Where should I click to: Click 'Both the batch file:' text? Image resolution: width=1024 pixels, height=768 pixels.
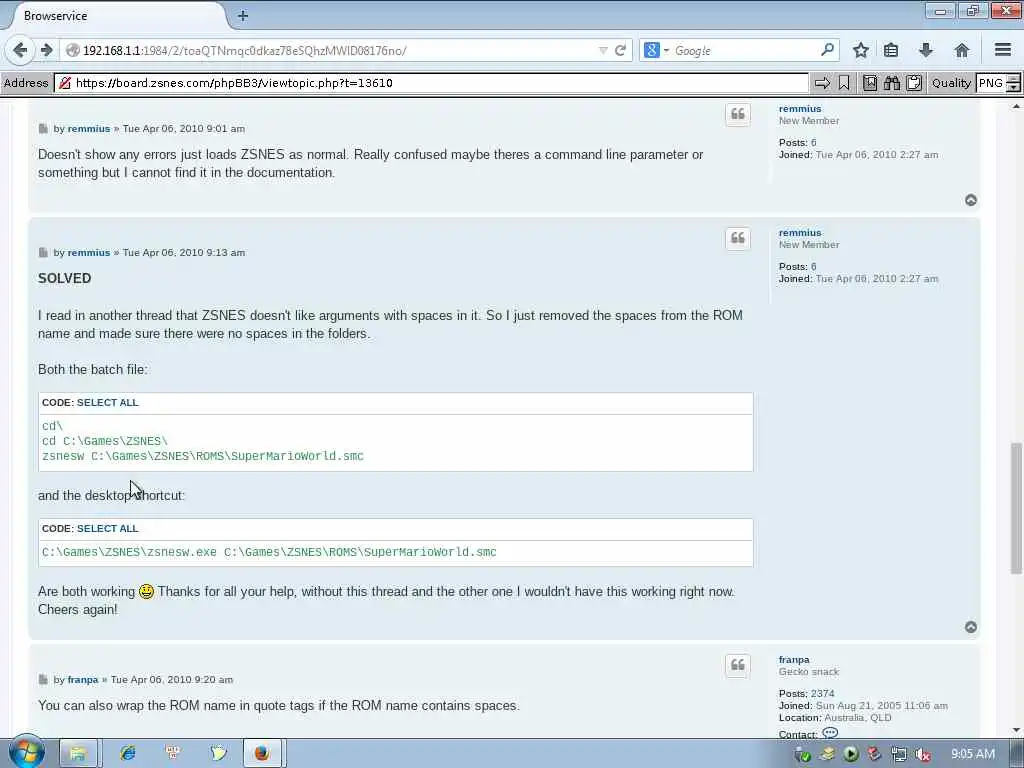(x=93, y=370)
